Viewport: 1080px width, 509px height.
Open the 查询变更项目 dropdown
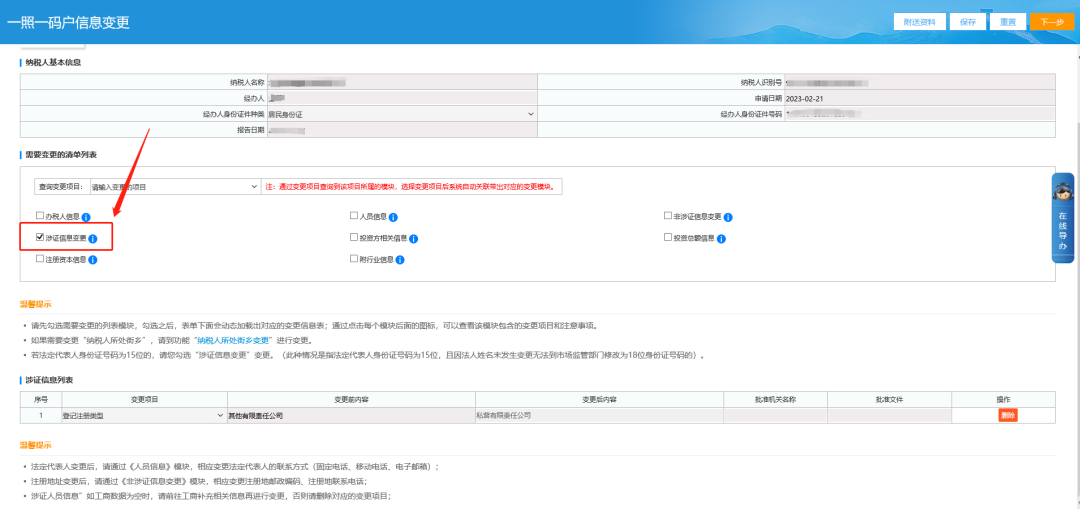[174, 187]
